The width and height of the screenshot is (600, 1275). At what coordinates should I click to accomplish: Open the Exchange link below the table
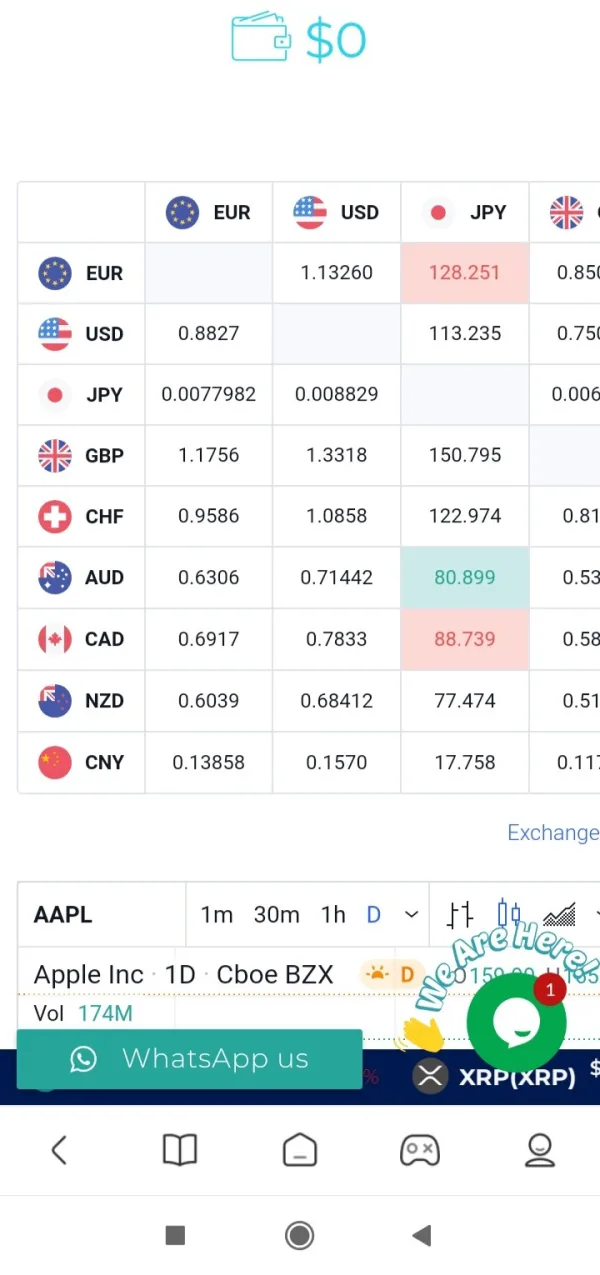tap(553, 833)
